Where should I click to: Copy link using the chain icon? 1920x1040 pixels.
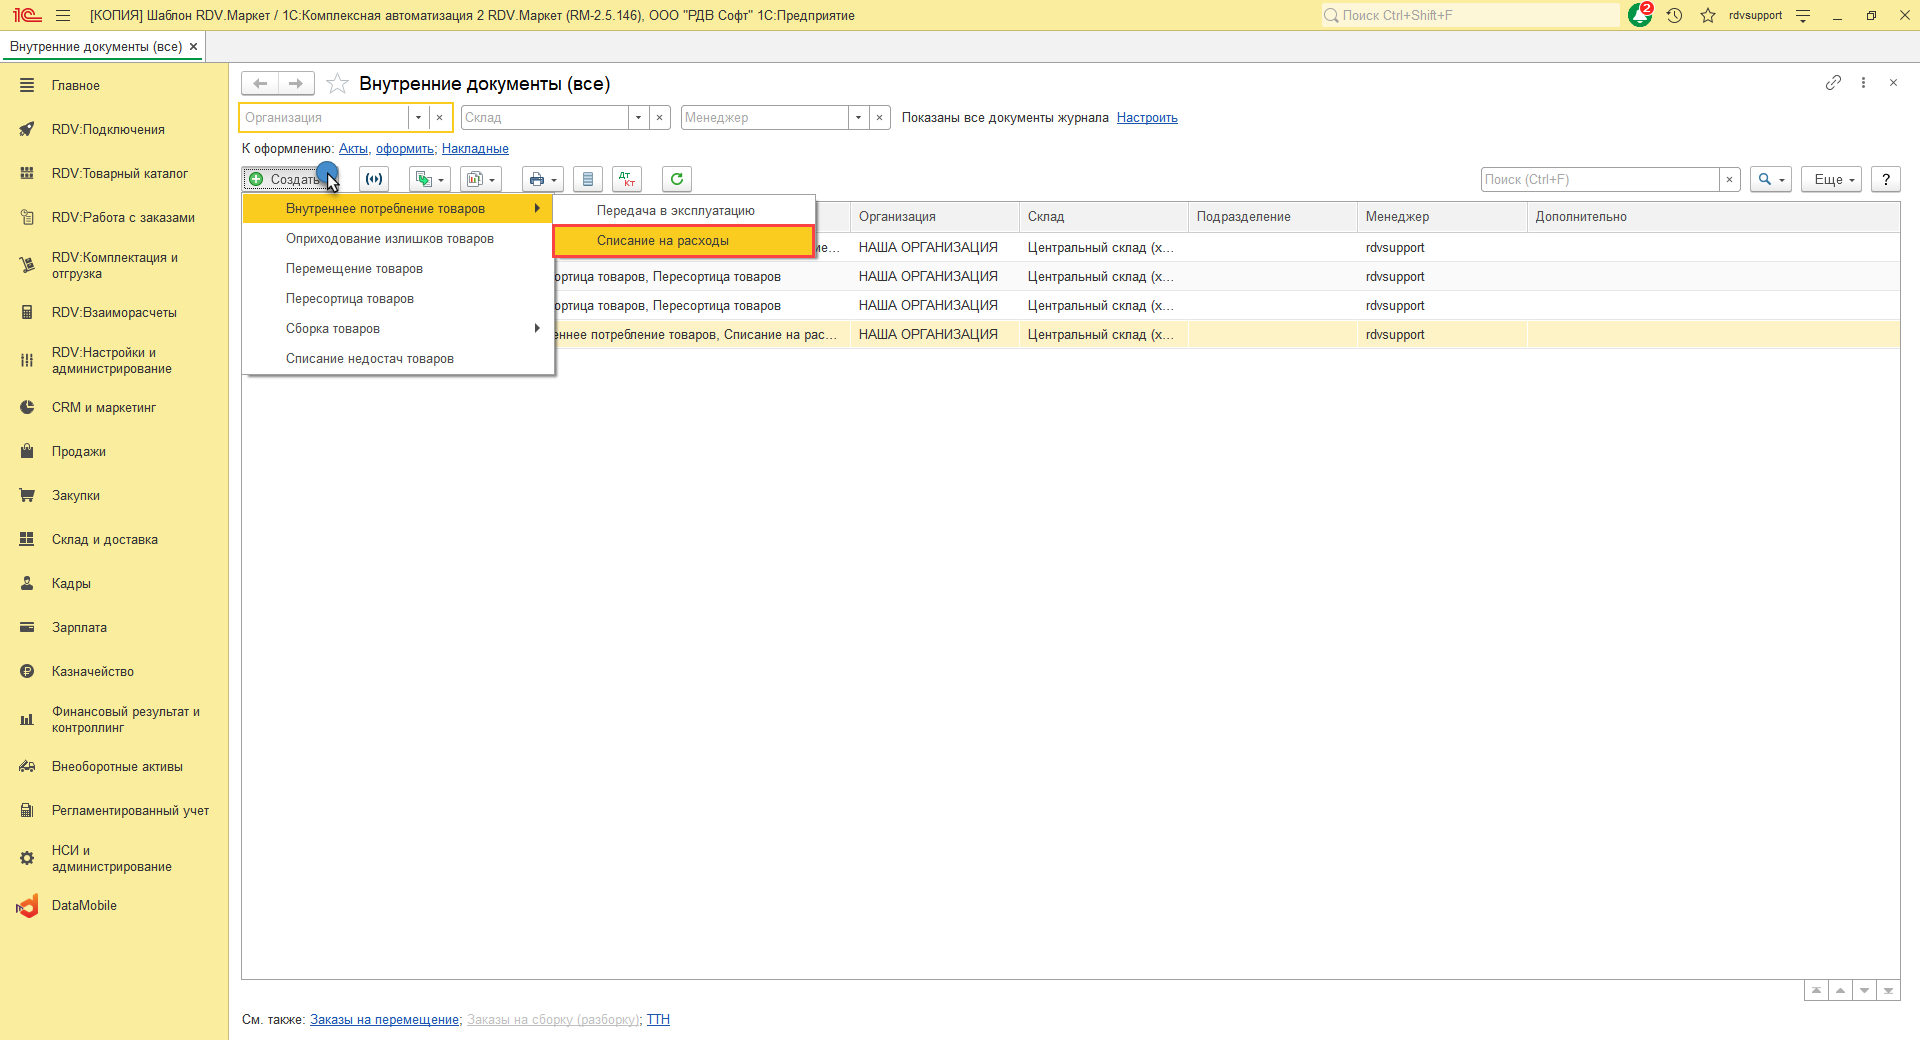pos(1832,83)
